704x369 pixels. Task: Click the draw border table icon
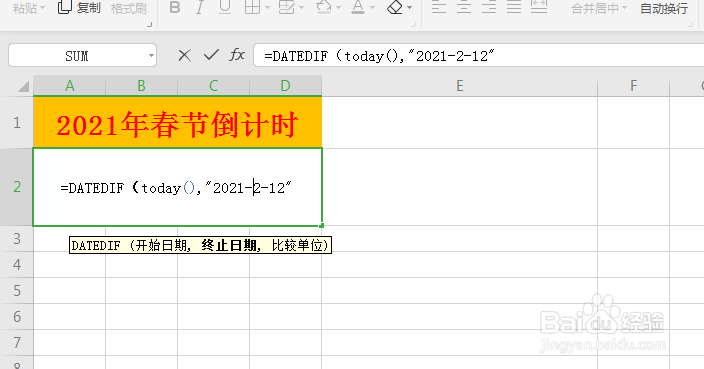[286, 8]
